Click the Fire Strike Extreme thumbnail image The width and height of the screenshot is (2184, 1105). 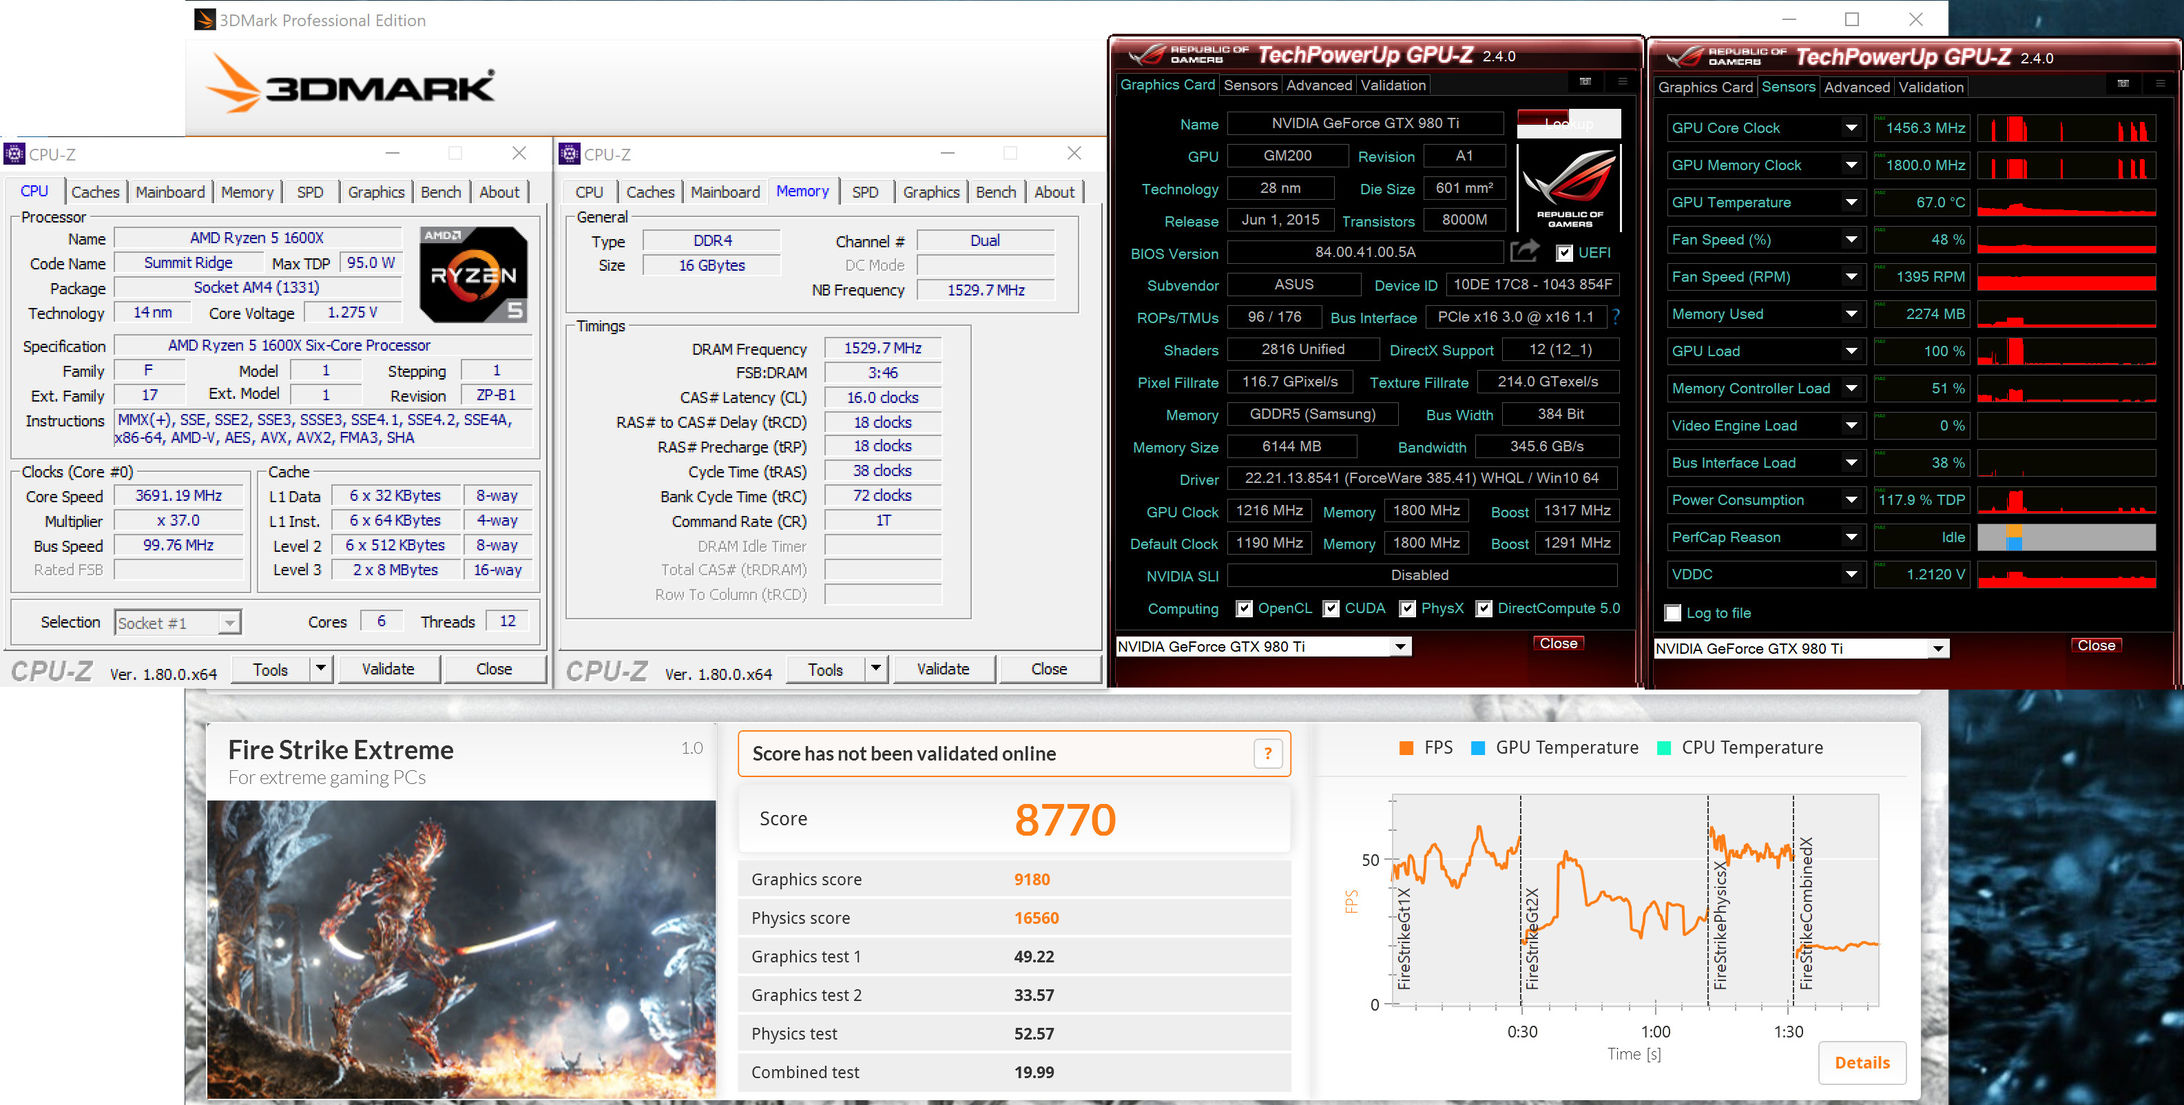461,949
